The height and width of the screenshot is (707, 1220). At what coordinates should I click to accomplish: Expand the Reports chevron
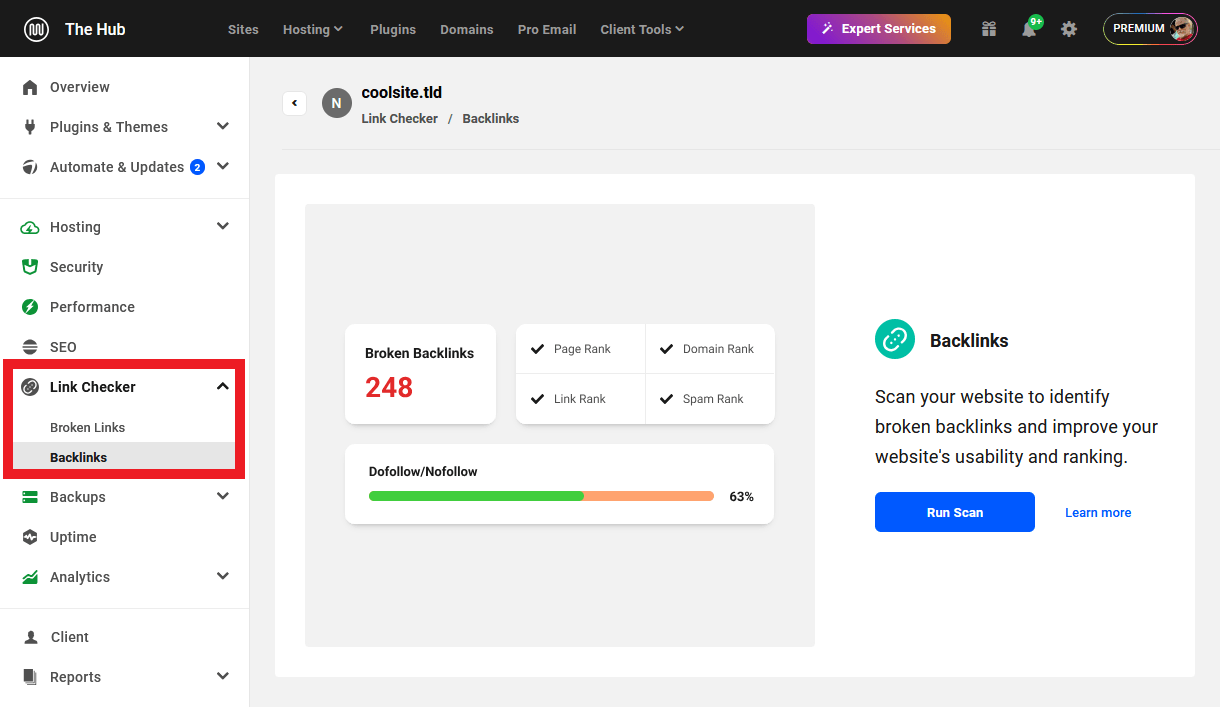tap(223, 676)
